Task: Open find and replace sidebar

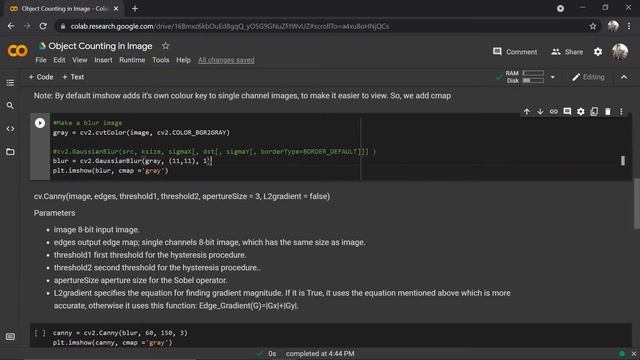Action: click(10, 106)
